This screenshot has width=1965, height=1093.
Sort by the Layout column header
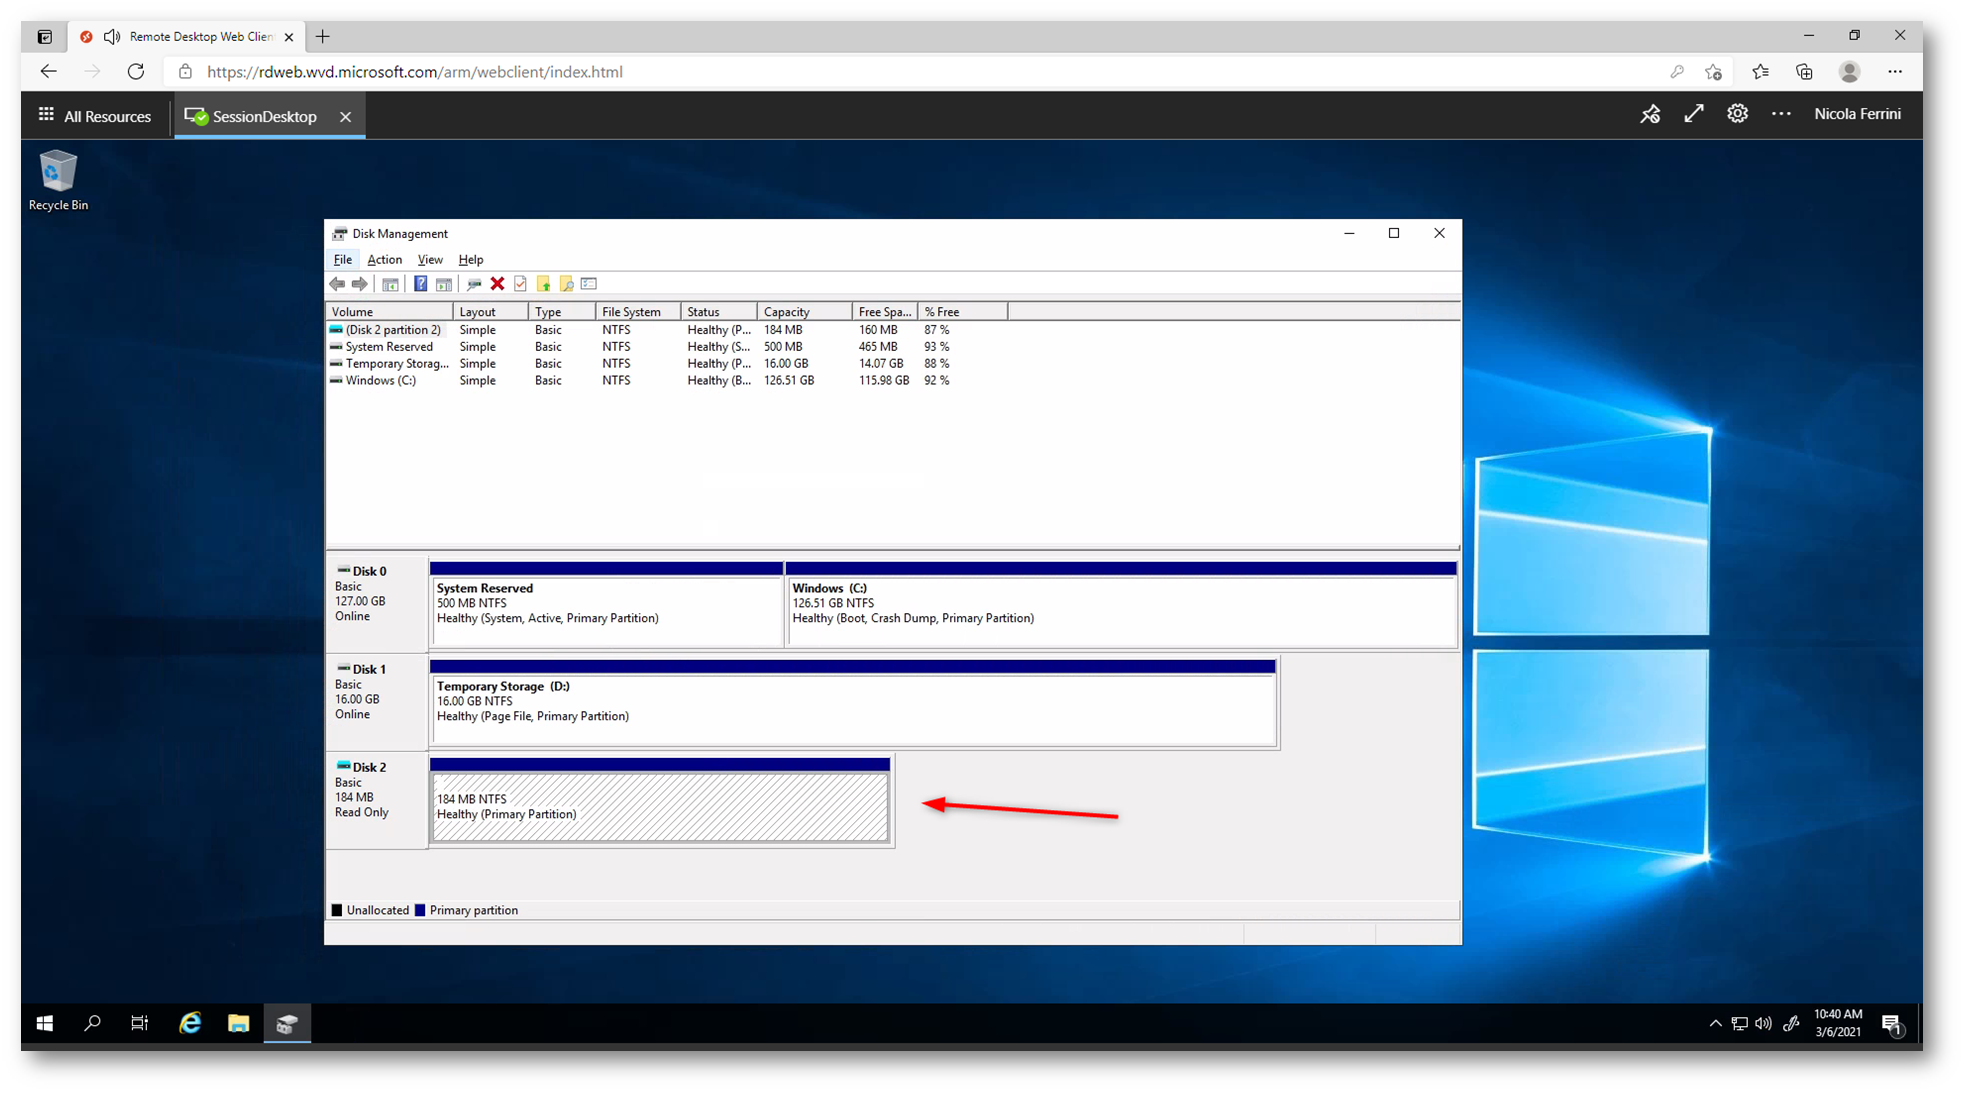point(491,312)
